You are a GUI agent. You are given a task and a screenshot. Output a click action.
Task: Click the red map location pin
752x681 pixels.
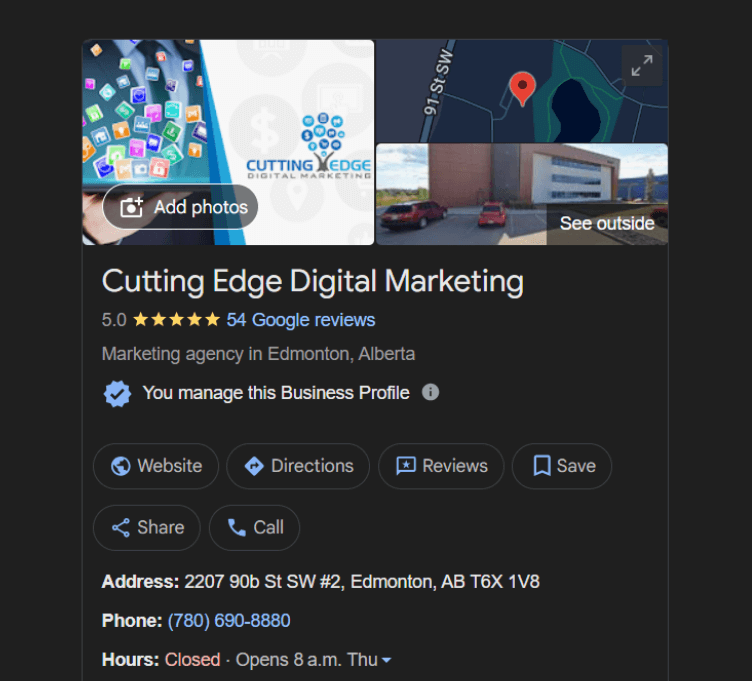522,88
